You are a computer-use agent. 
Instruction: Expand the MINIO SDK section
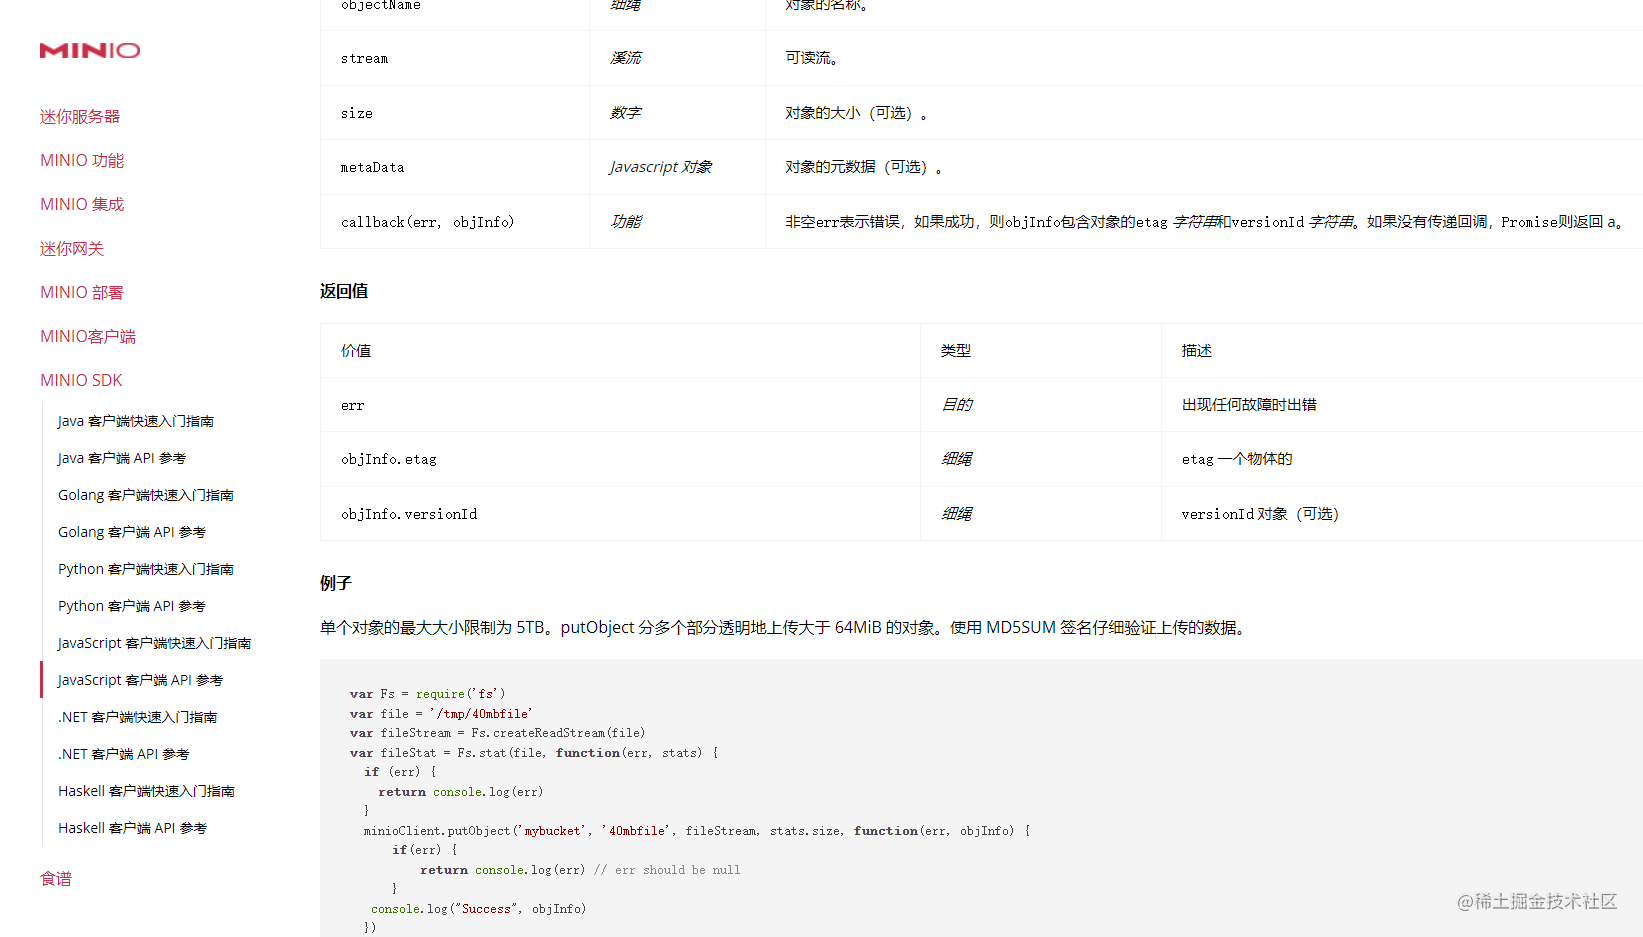pyautogui.click(x=81, y=380)
